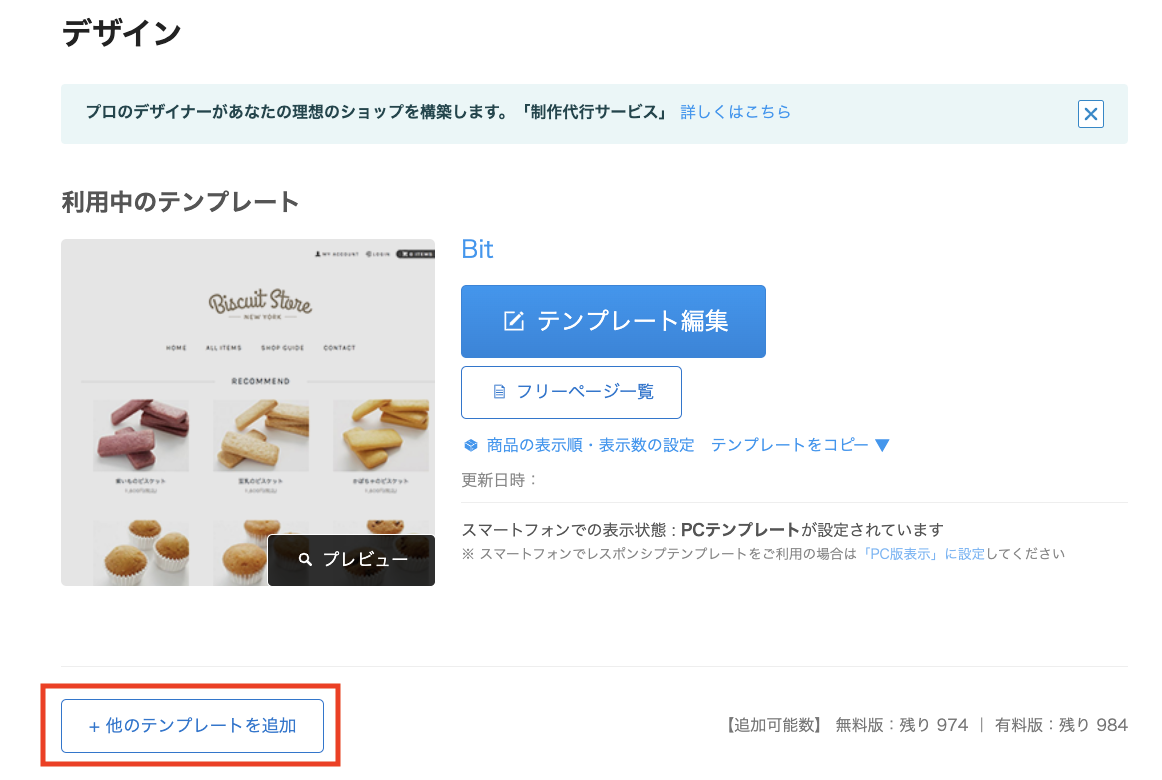Click the テンプレートをコピー text link
This screenshot has height=780, width=1162.
(x=789, y=445)
